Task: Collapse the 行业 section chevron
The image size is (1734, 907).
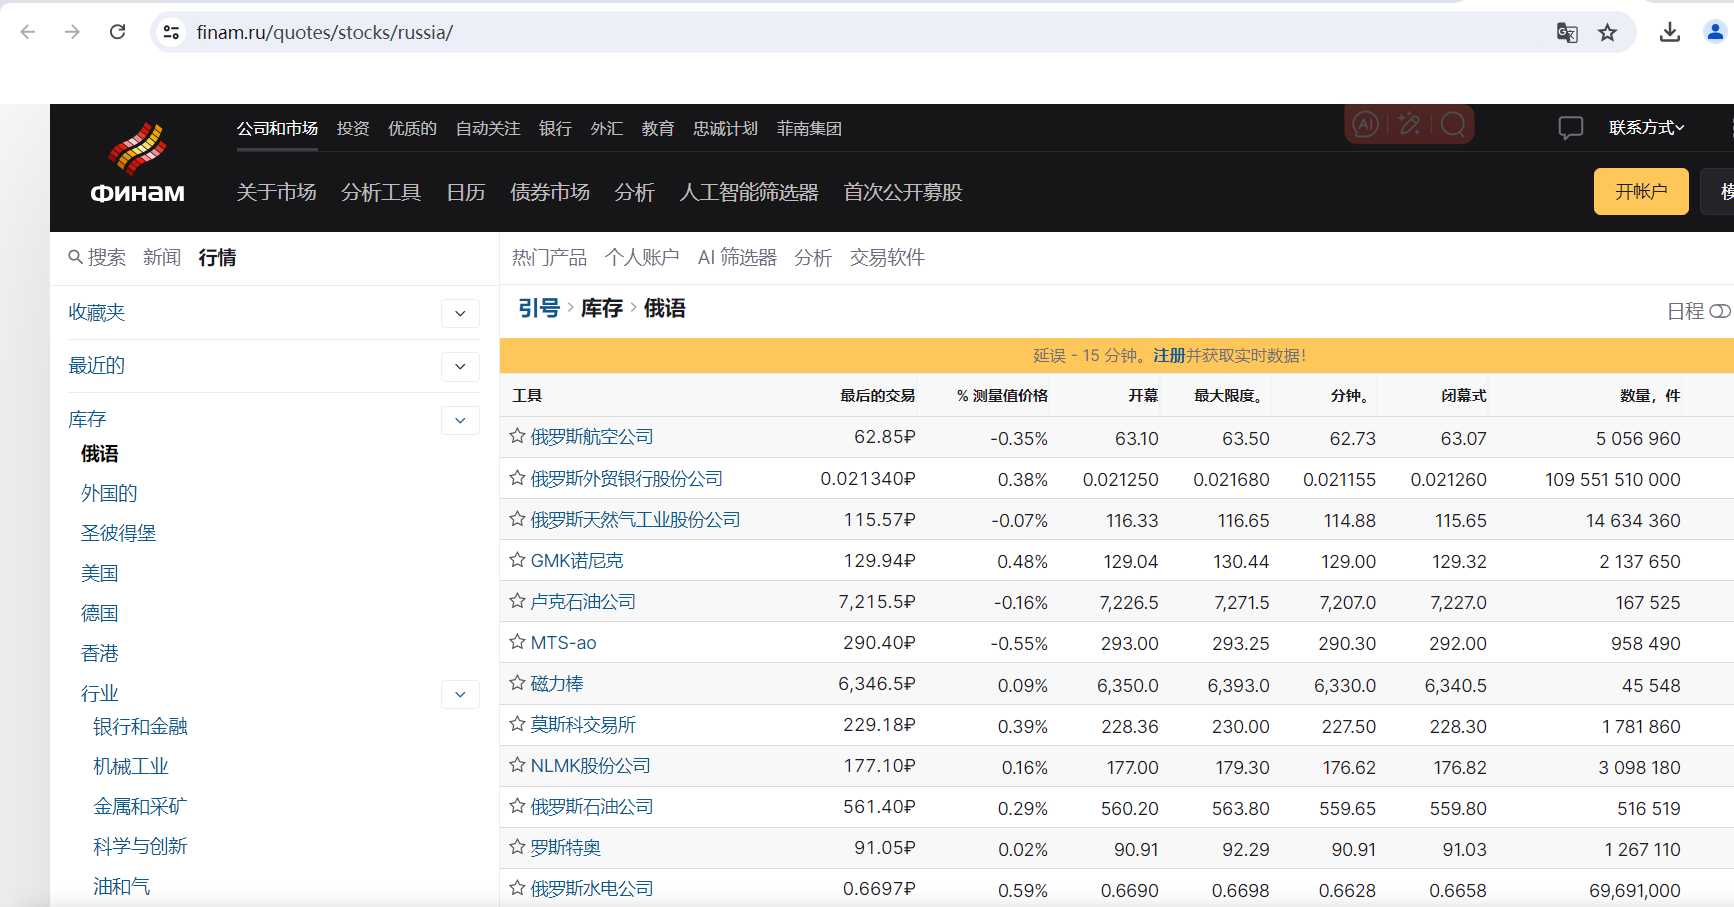Action: (x=460, y=694)
